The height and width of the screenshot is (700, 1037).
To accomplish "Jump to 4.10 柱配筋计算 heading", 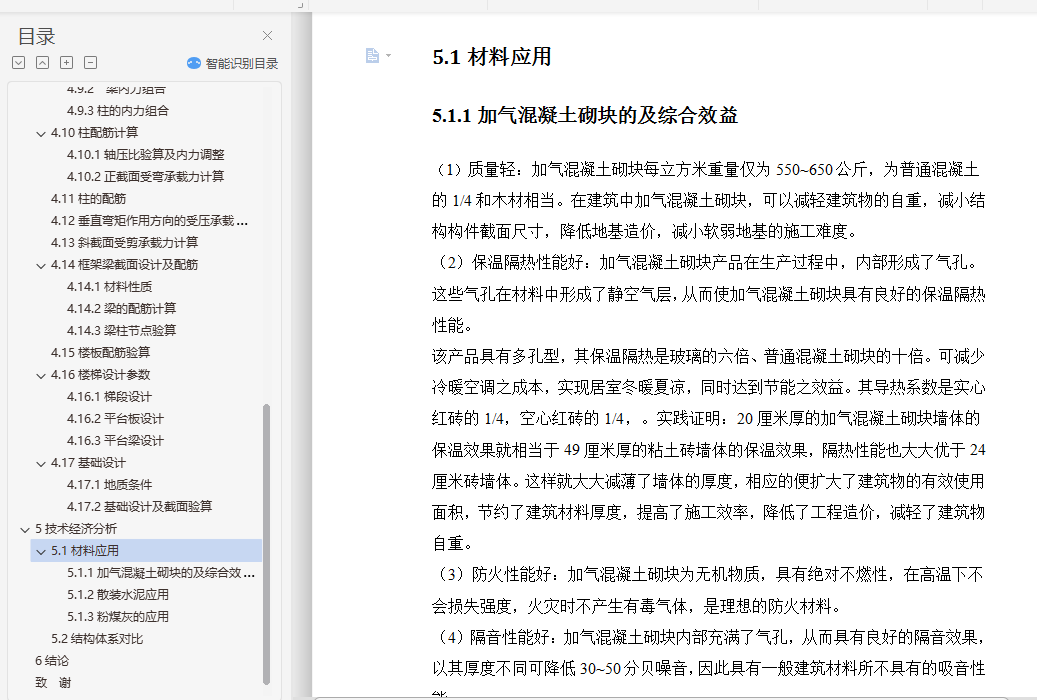I will (95, 132).
